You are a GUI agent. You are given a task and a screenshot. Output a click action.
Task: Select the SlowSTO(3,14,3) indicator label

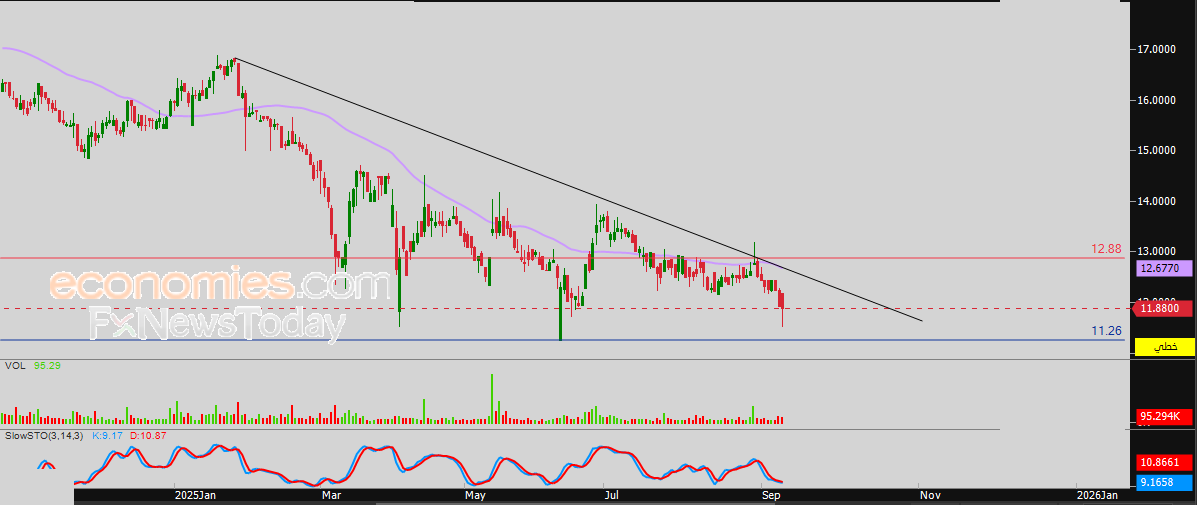coord(44,436)
